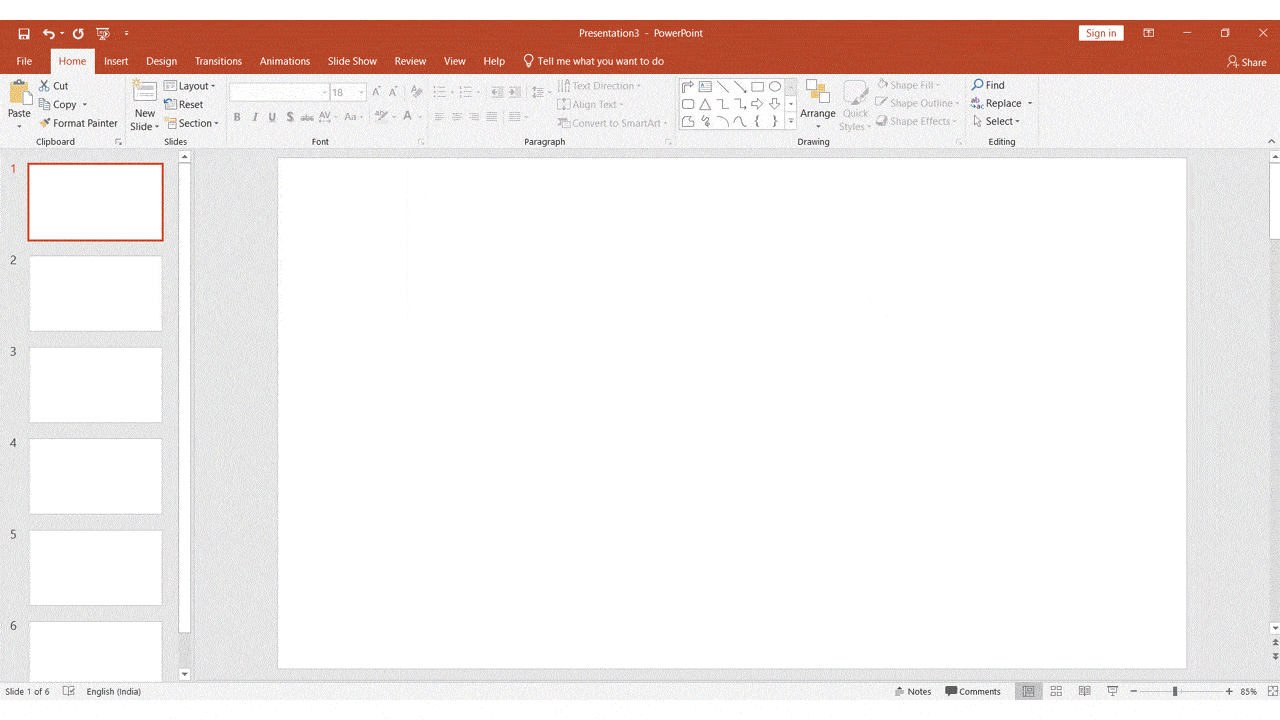
Task: Customize Quick Access Toolbar dropdown
Action: (127, 34)
